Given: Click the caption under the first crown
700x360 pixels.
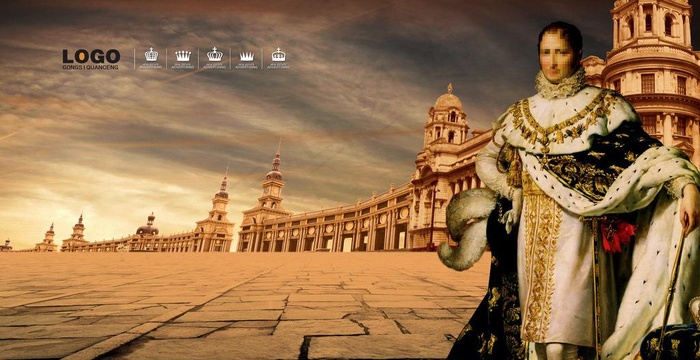Looking at the screenshot, I should coord(151,67).
